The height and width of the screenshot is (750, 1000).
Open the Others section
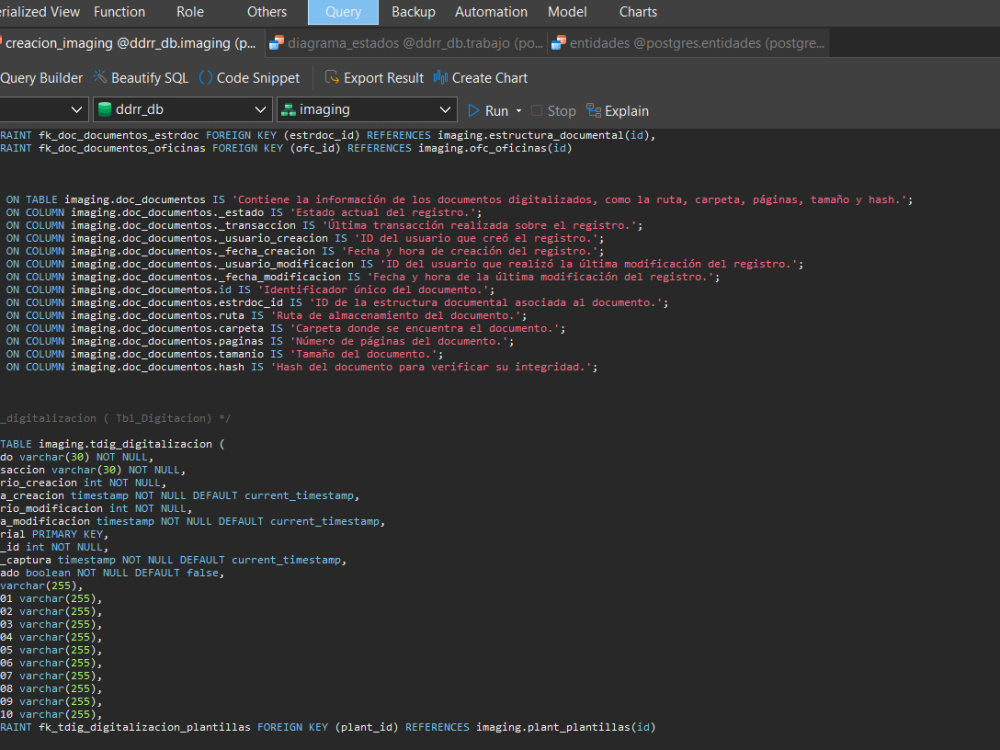tap(267, 12)
